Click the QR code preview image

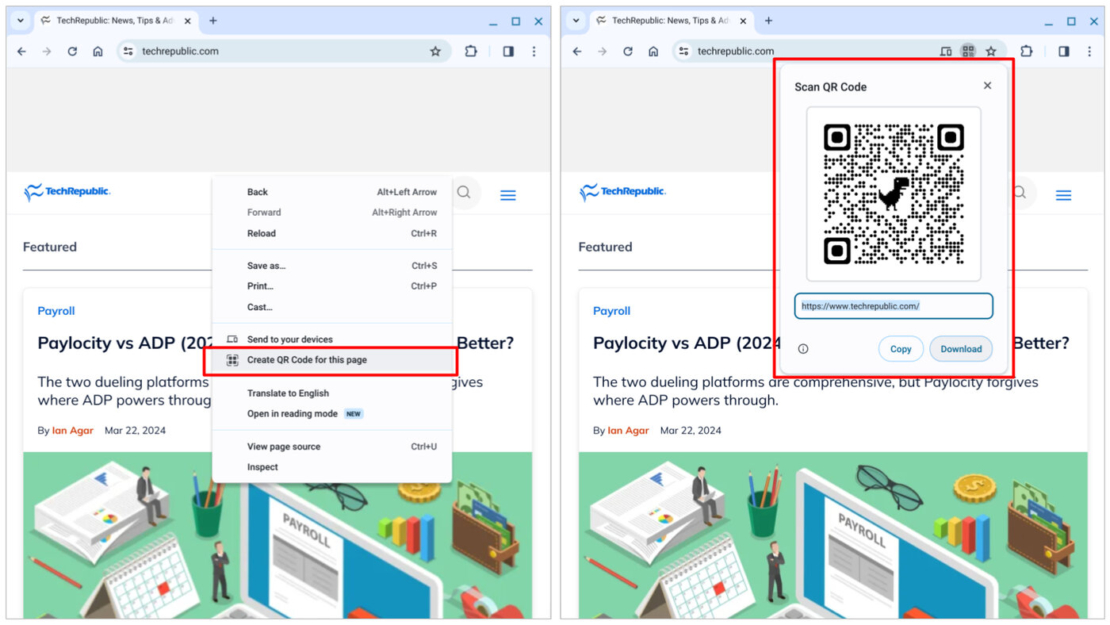[892, 193]
